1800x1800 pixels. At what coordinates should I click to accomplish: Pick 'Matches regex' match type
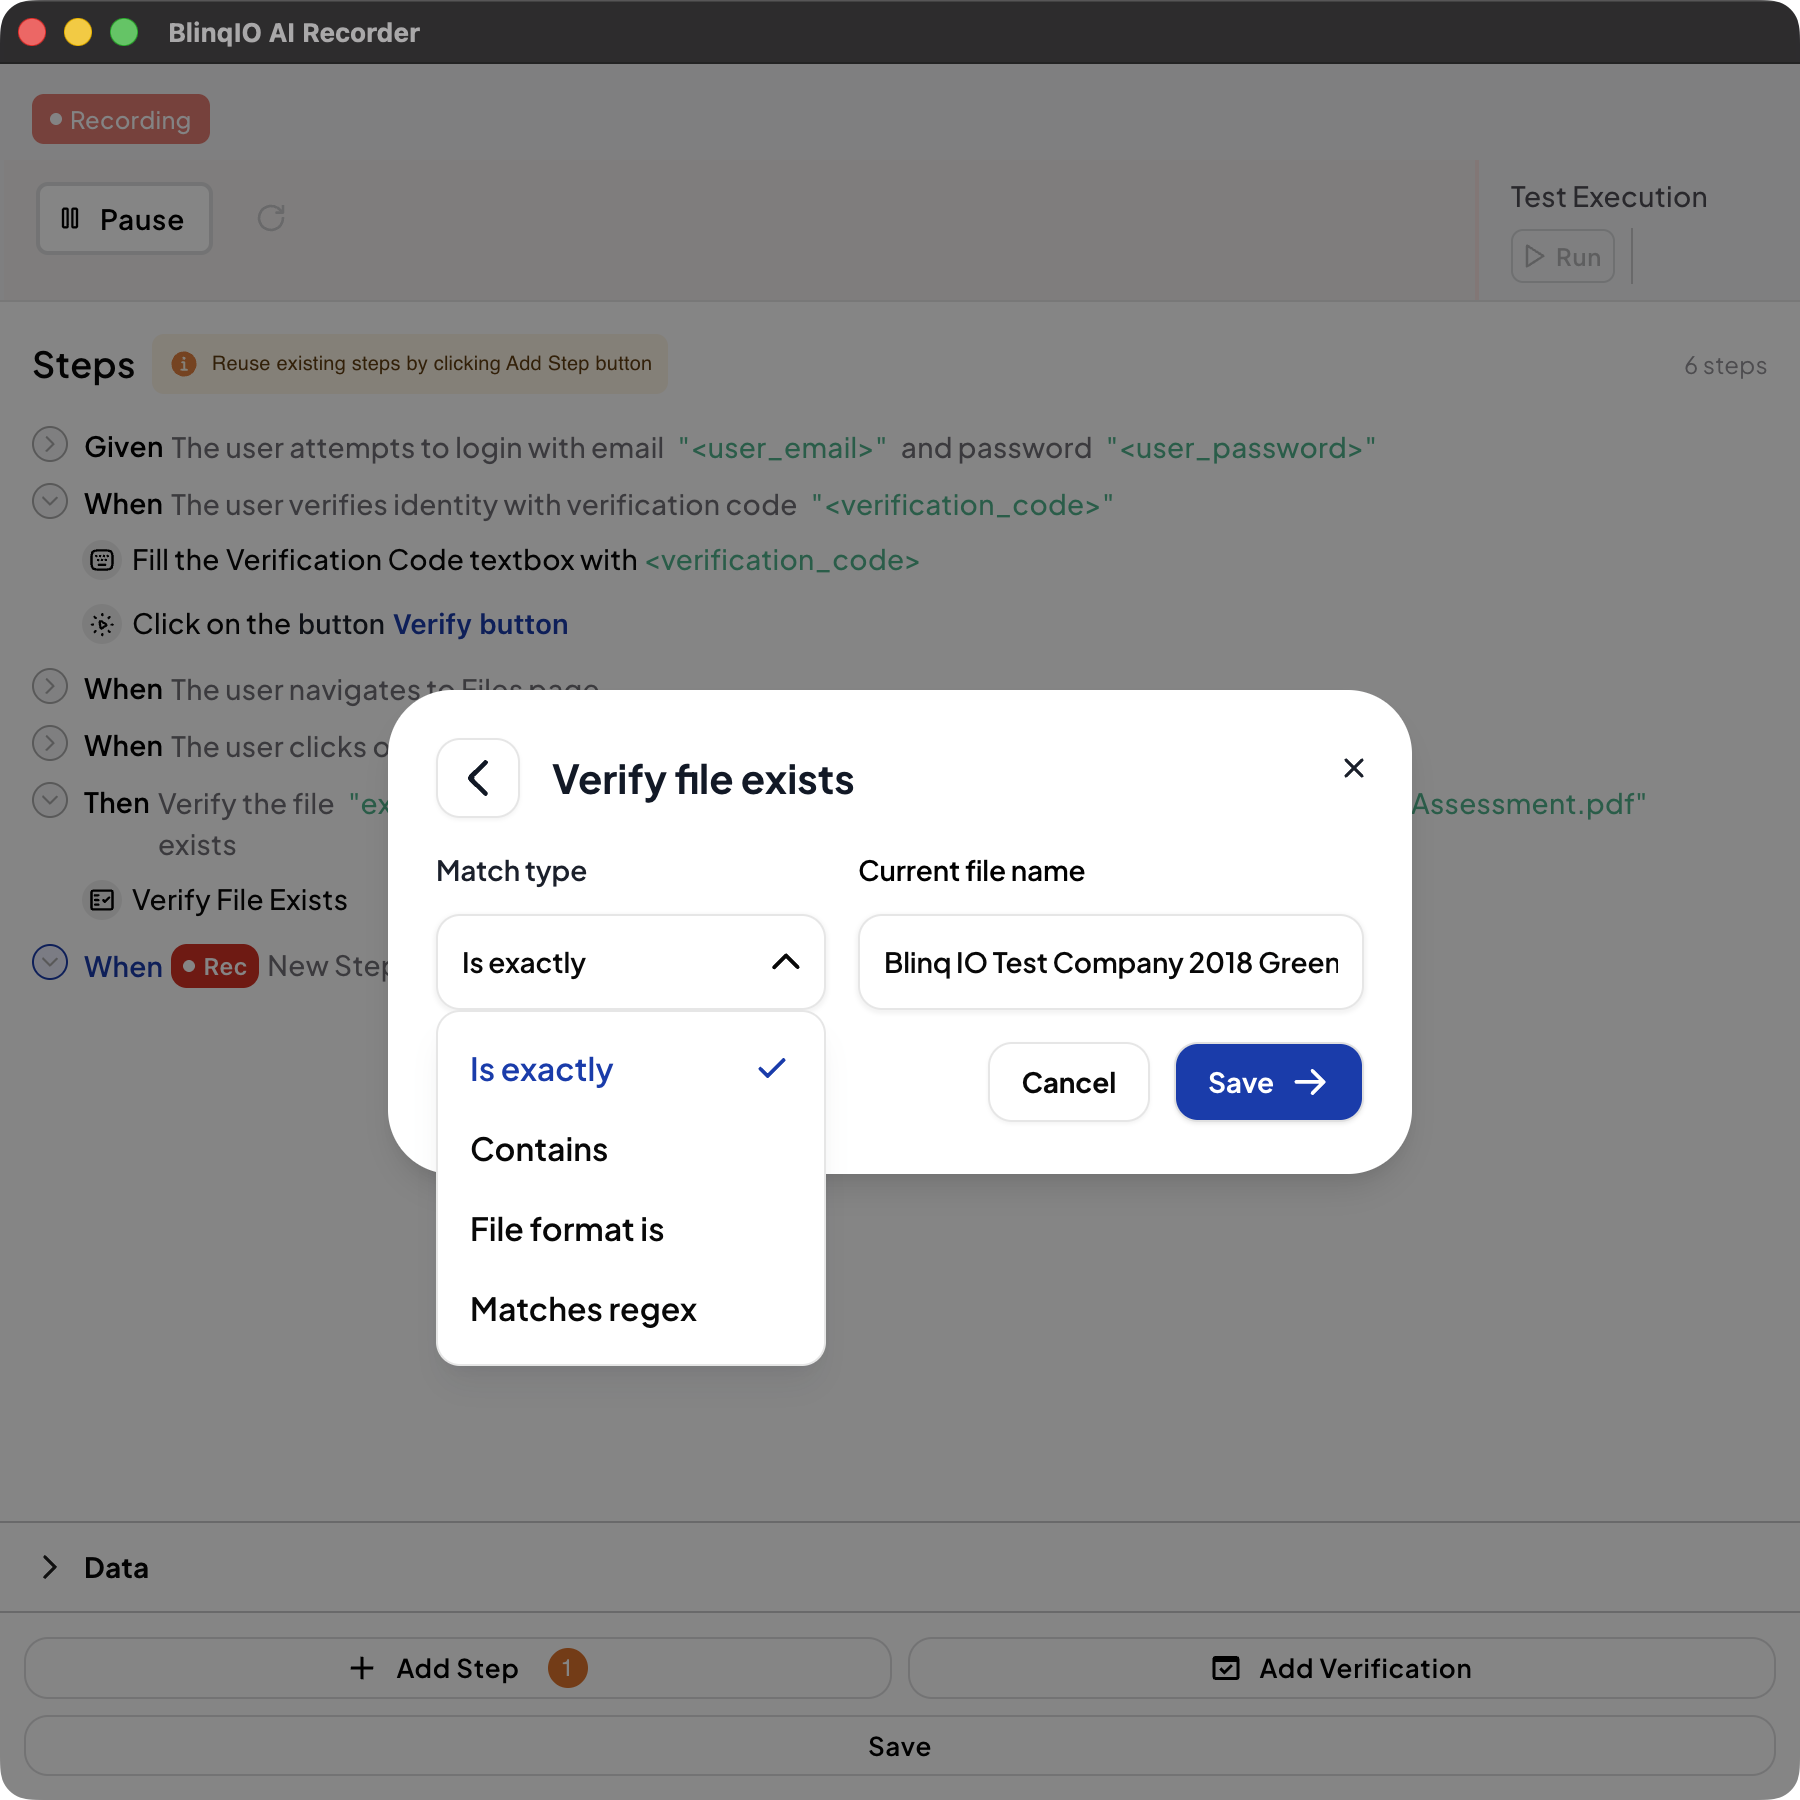tap(583, 1310)
